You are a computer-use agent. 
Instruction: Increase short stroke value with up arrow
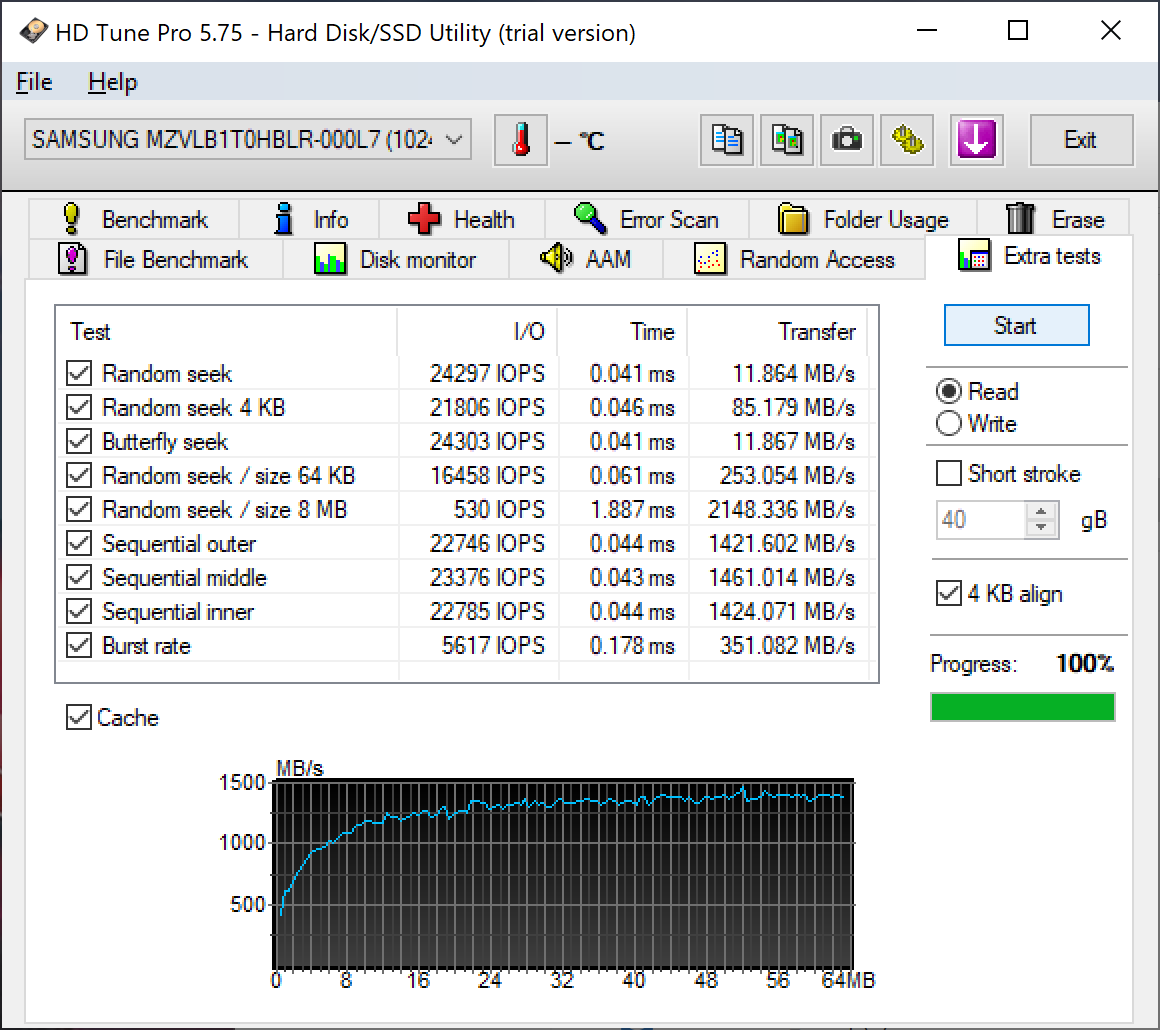pos(1042,511)
